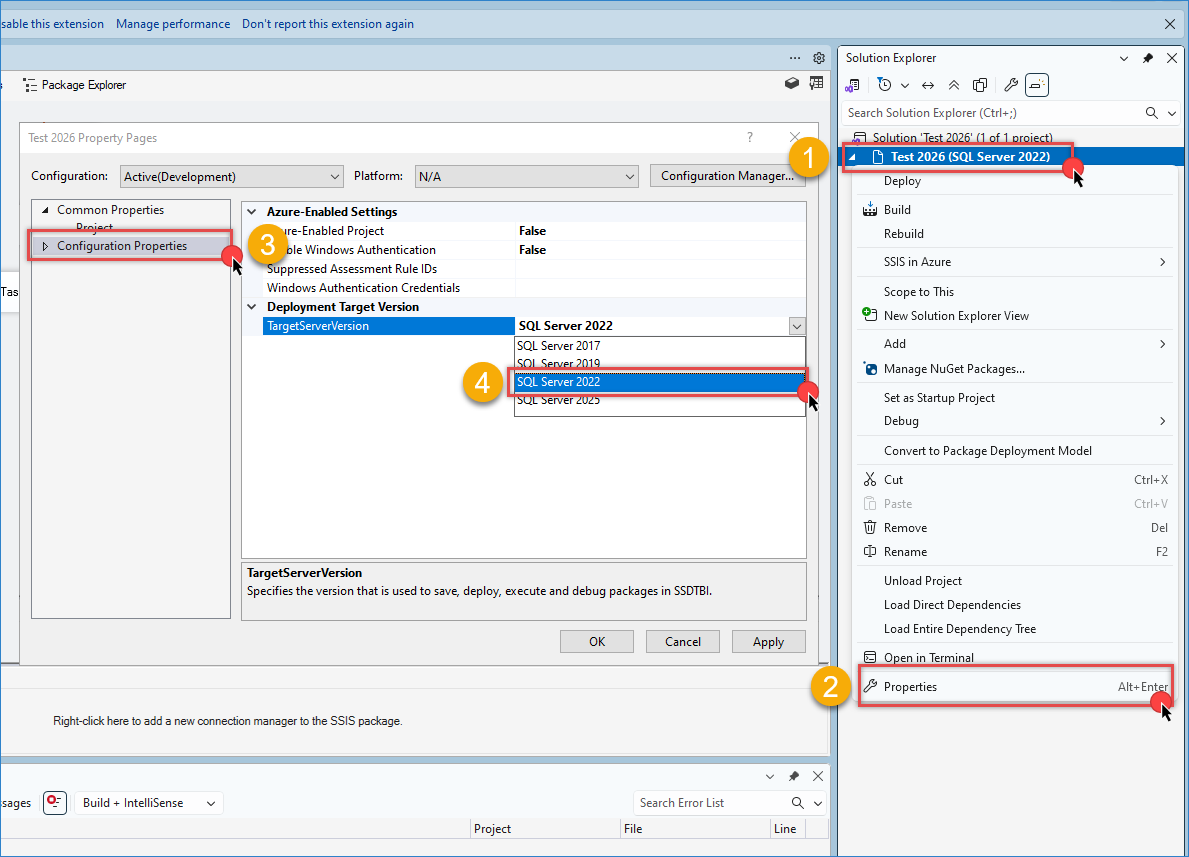Toggle the Azure-Enabled Project False value
1189x857 pixels.
[532, 230]
